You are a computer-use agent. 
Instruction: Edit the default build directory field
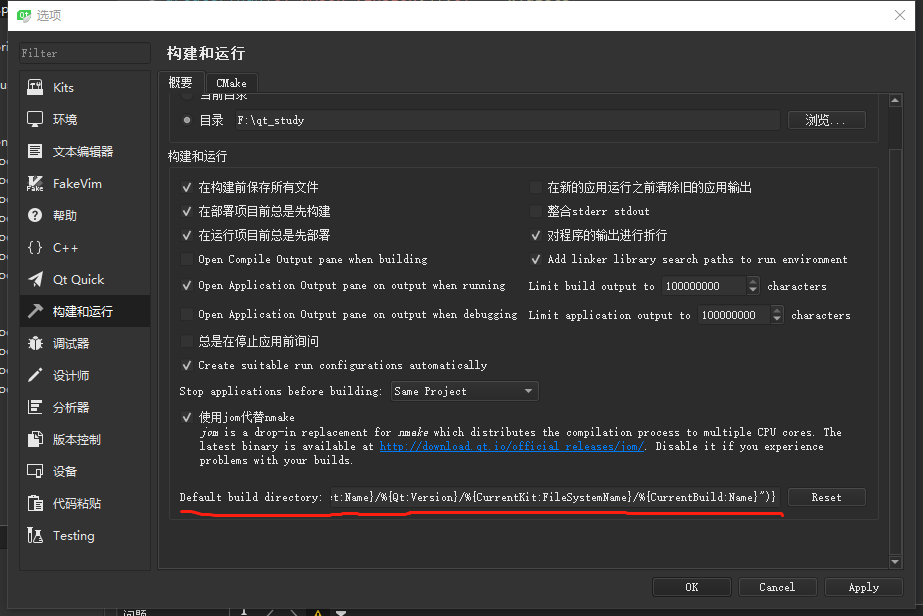(550, 496)
